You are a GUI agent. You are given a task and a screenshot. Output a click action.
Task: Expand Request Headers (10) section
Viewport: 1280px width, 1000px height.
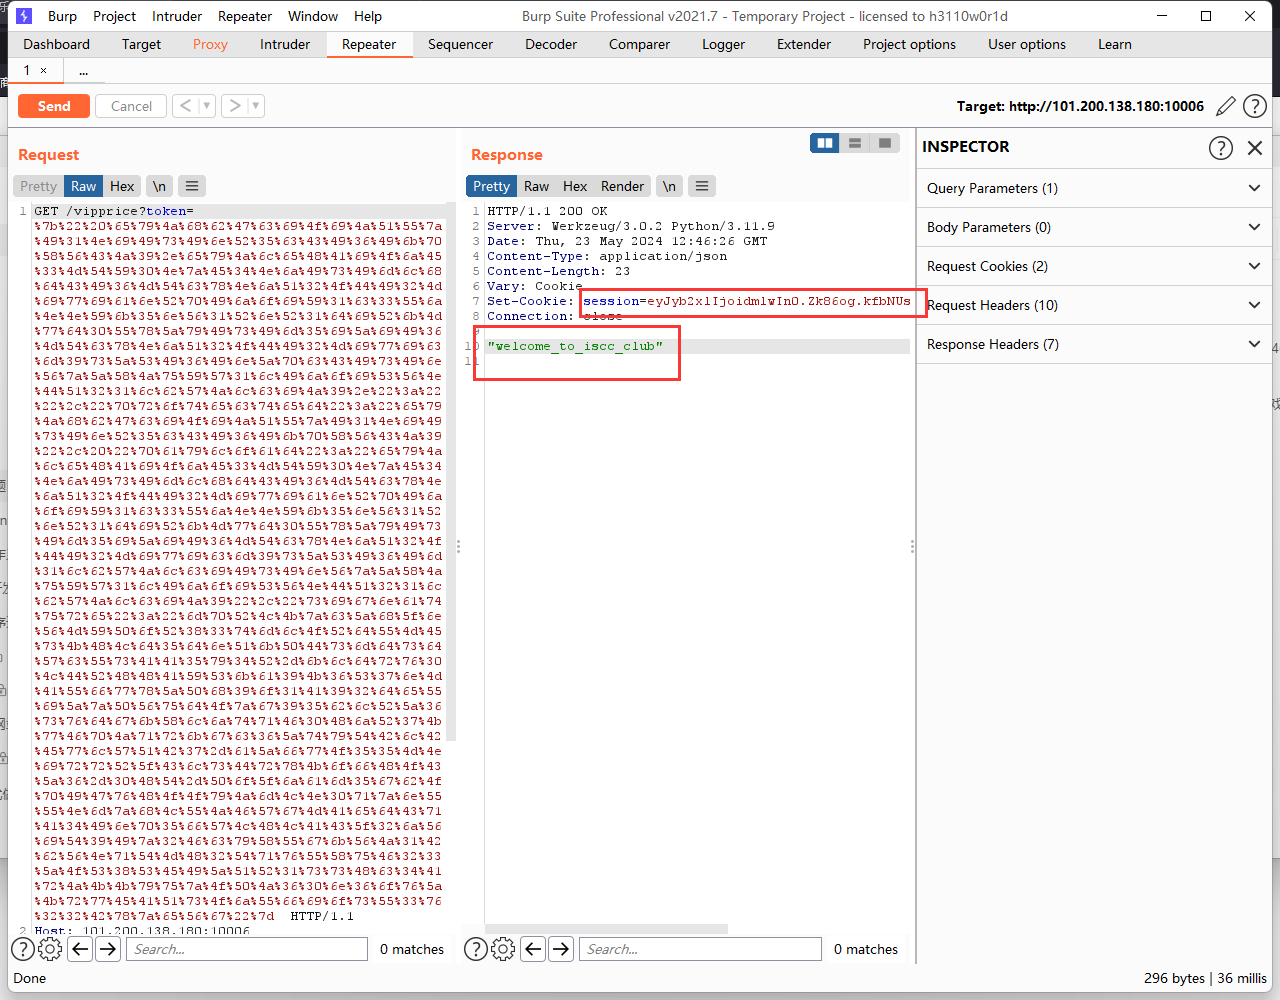pos(1093,305)
